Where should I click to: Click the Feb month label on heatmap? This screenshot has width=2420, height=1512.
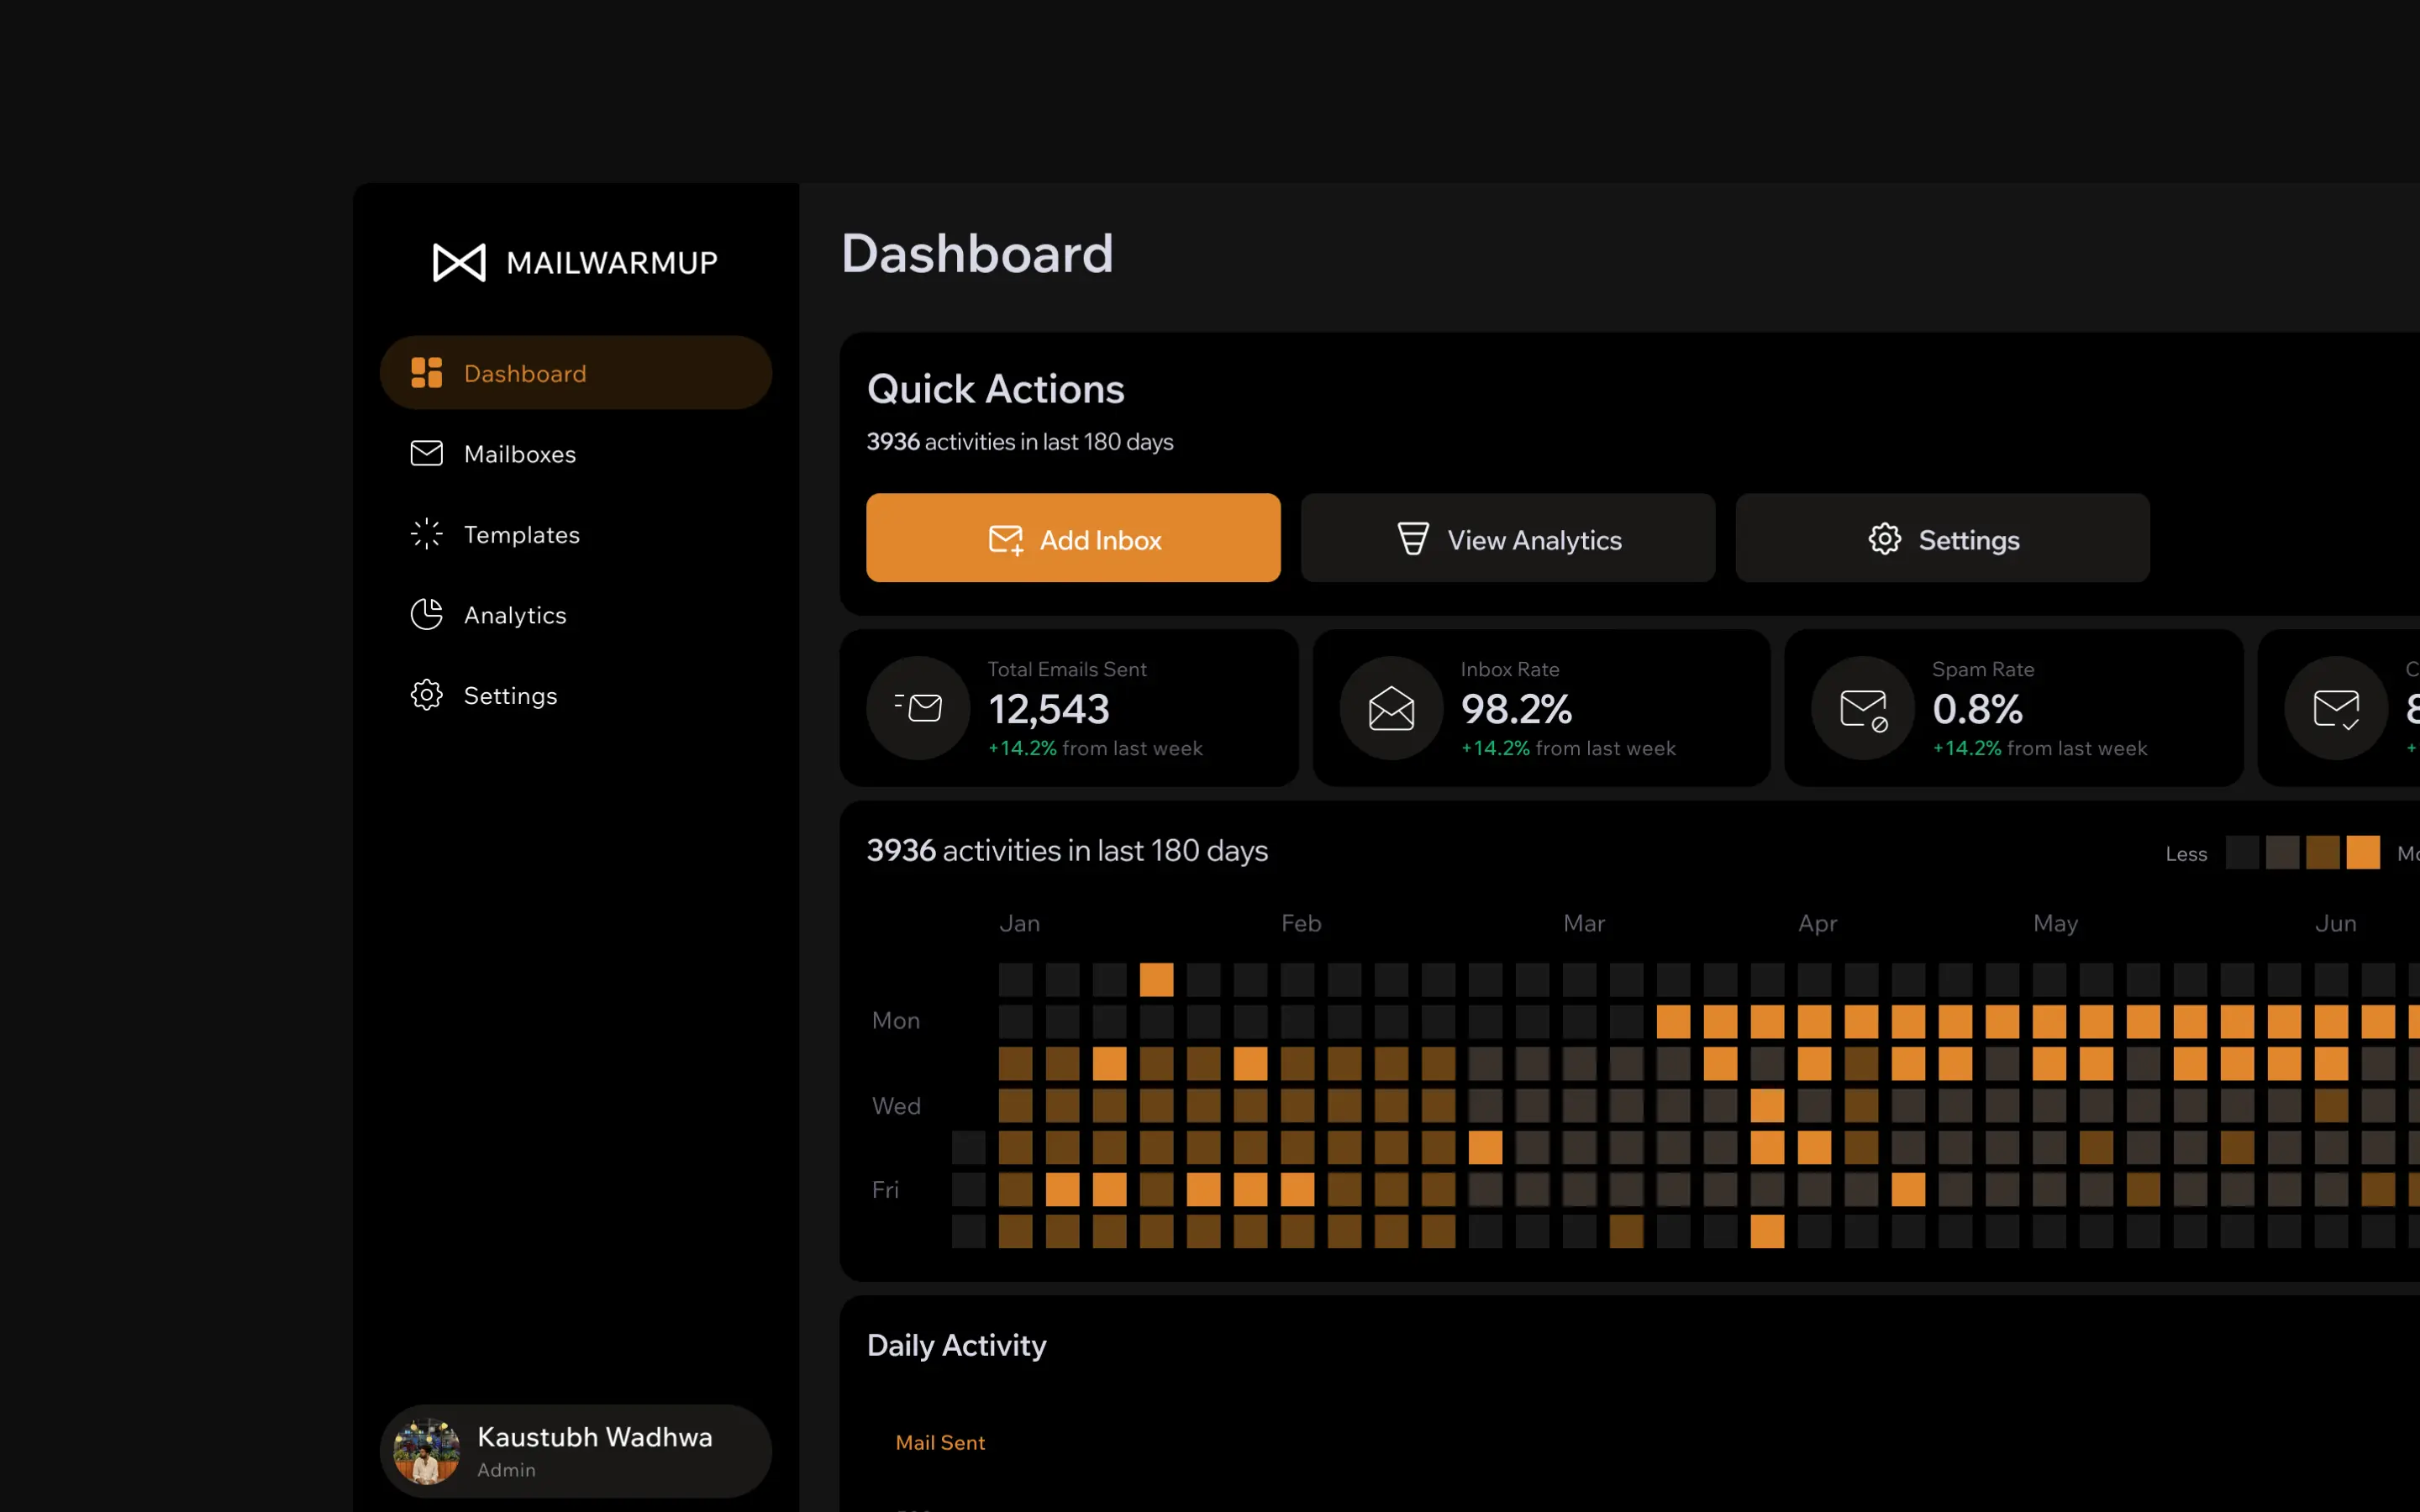click(1301, 923)
